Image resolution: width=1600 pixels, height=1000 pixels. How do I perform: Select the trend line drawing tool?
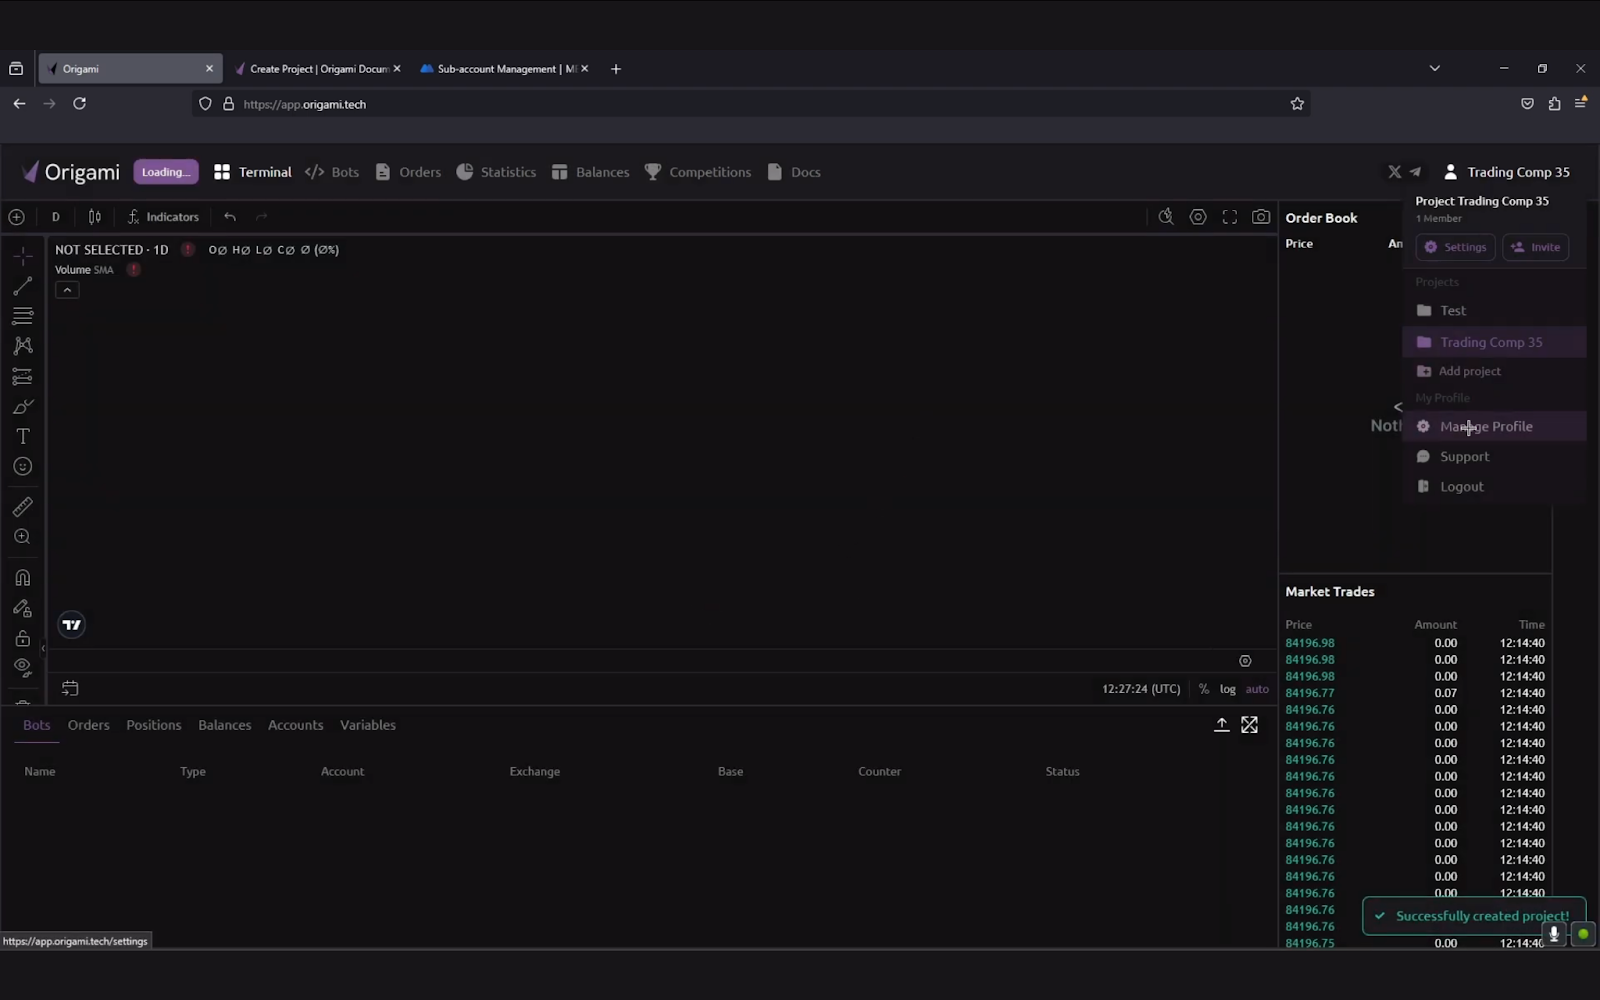(x=22, y=286)
